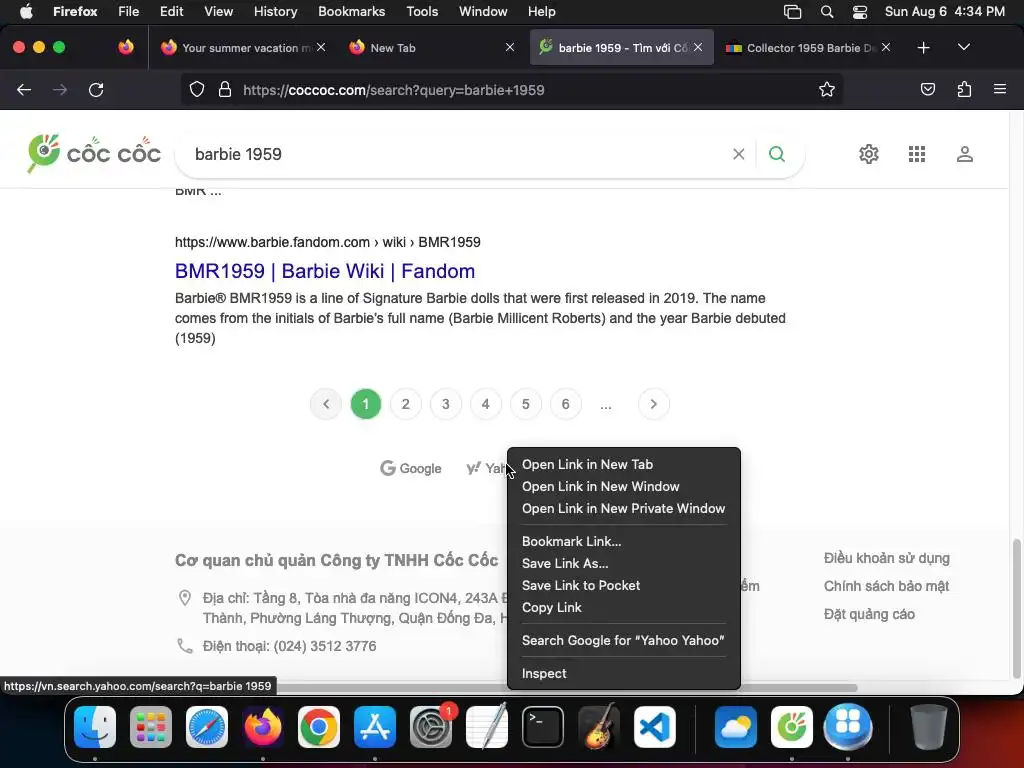Open the History menu in menu bar
This screenshot has width=1024, height=768.
tap(275, 12)
